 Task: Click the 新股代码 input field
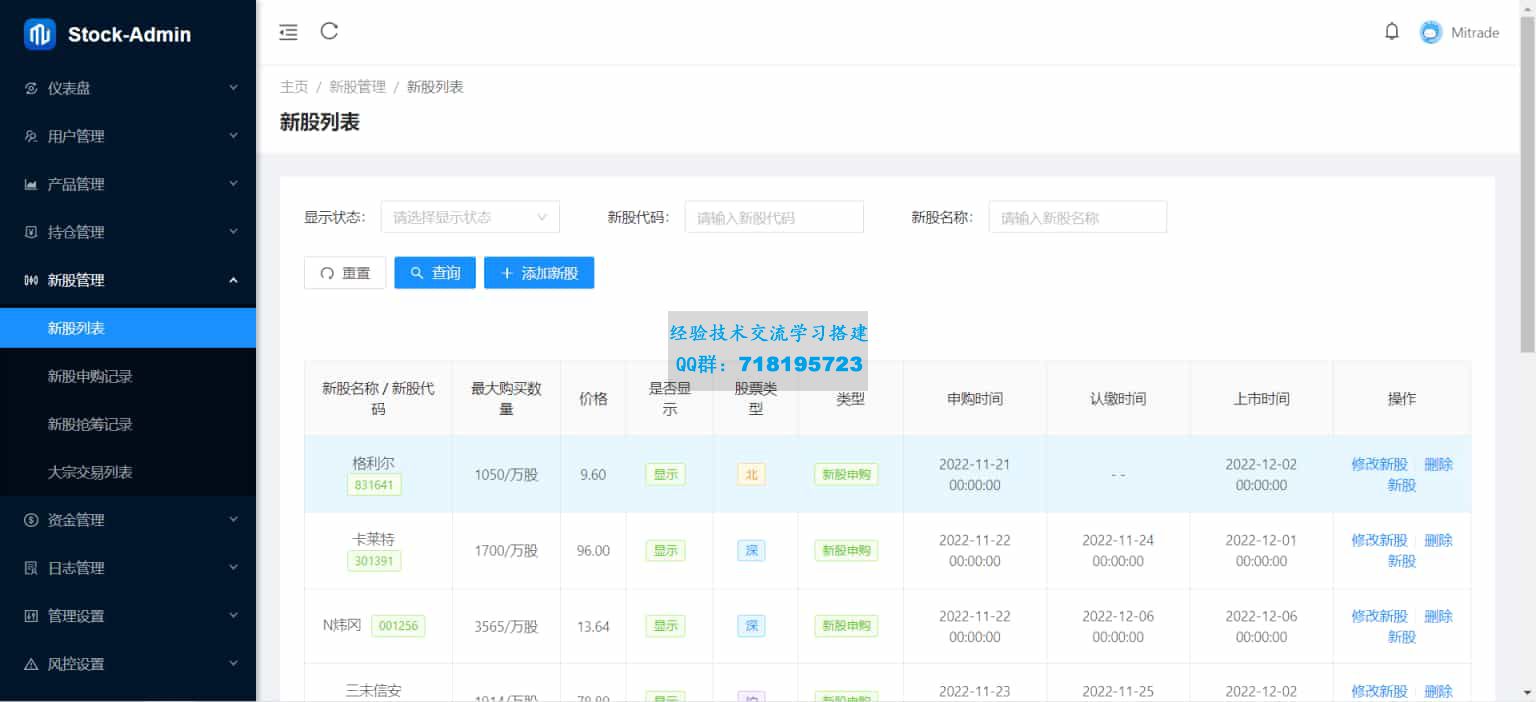coord(774,217)
